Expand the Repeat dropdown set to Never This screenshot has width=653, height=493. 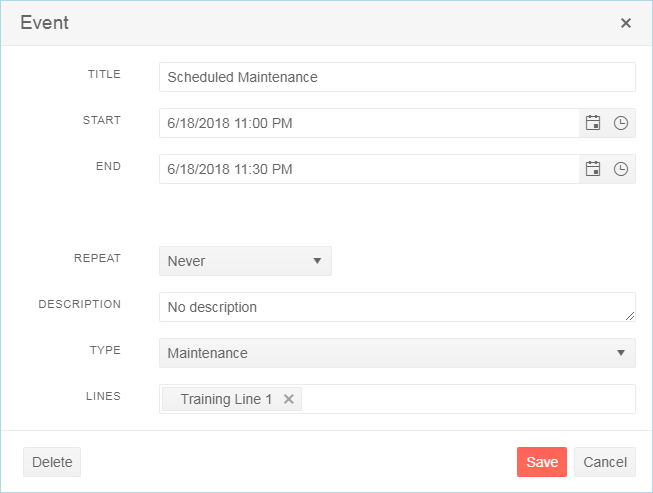[x=245, y=261]
